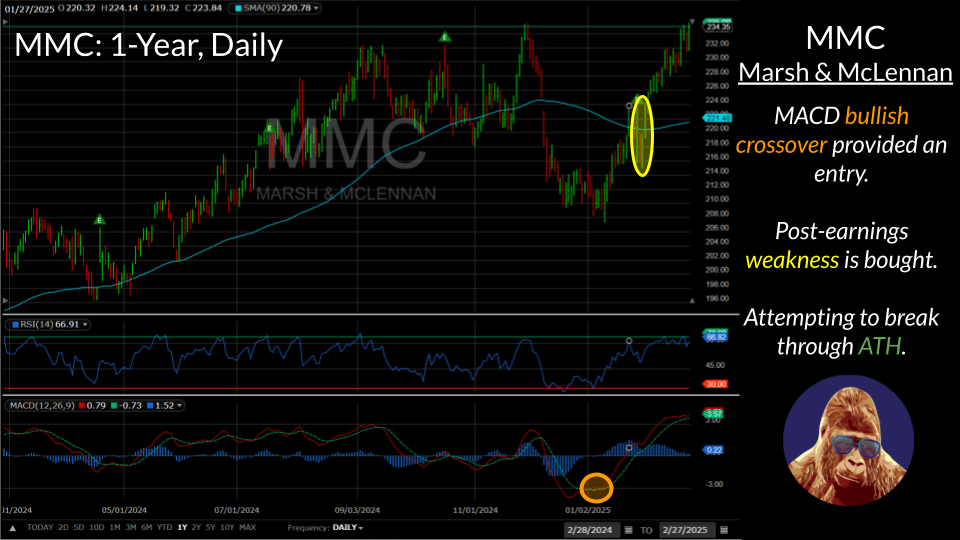Click the TODAY range button
Screen dimensions: 960x540
click(39, 527)
